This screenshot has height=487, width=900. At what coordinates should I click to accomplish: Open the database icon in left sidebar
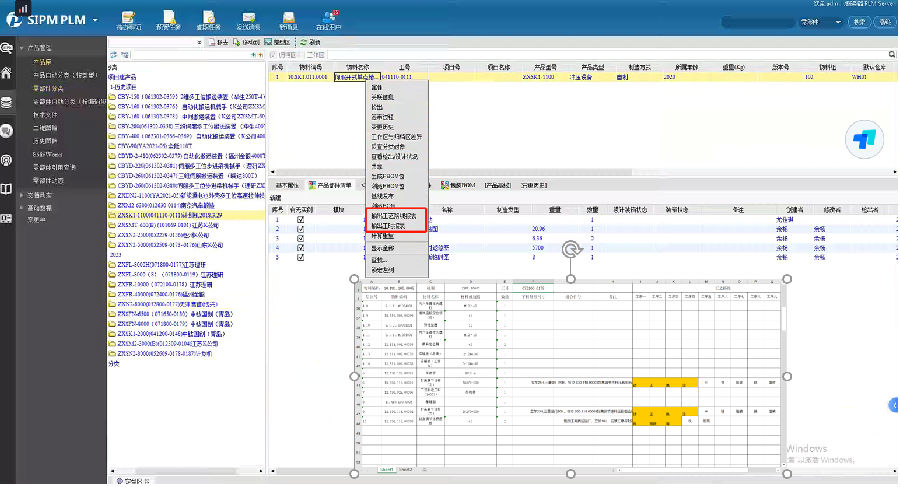point(8,102)
